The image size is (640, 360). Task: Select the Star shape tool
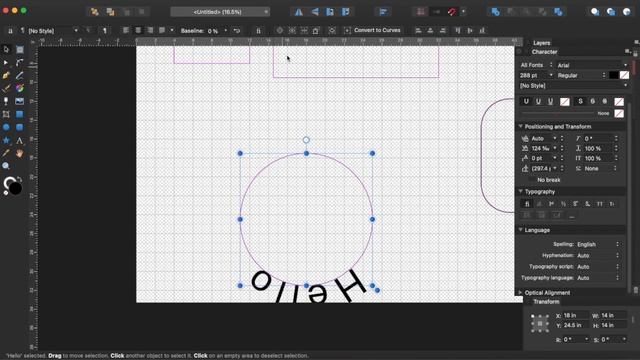point(6,140)
